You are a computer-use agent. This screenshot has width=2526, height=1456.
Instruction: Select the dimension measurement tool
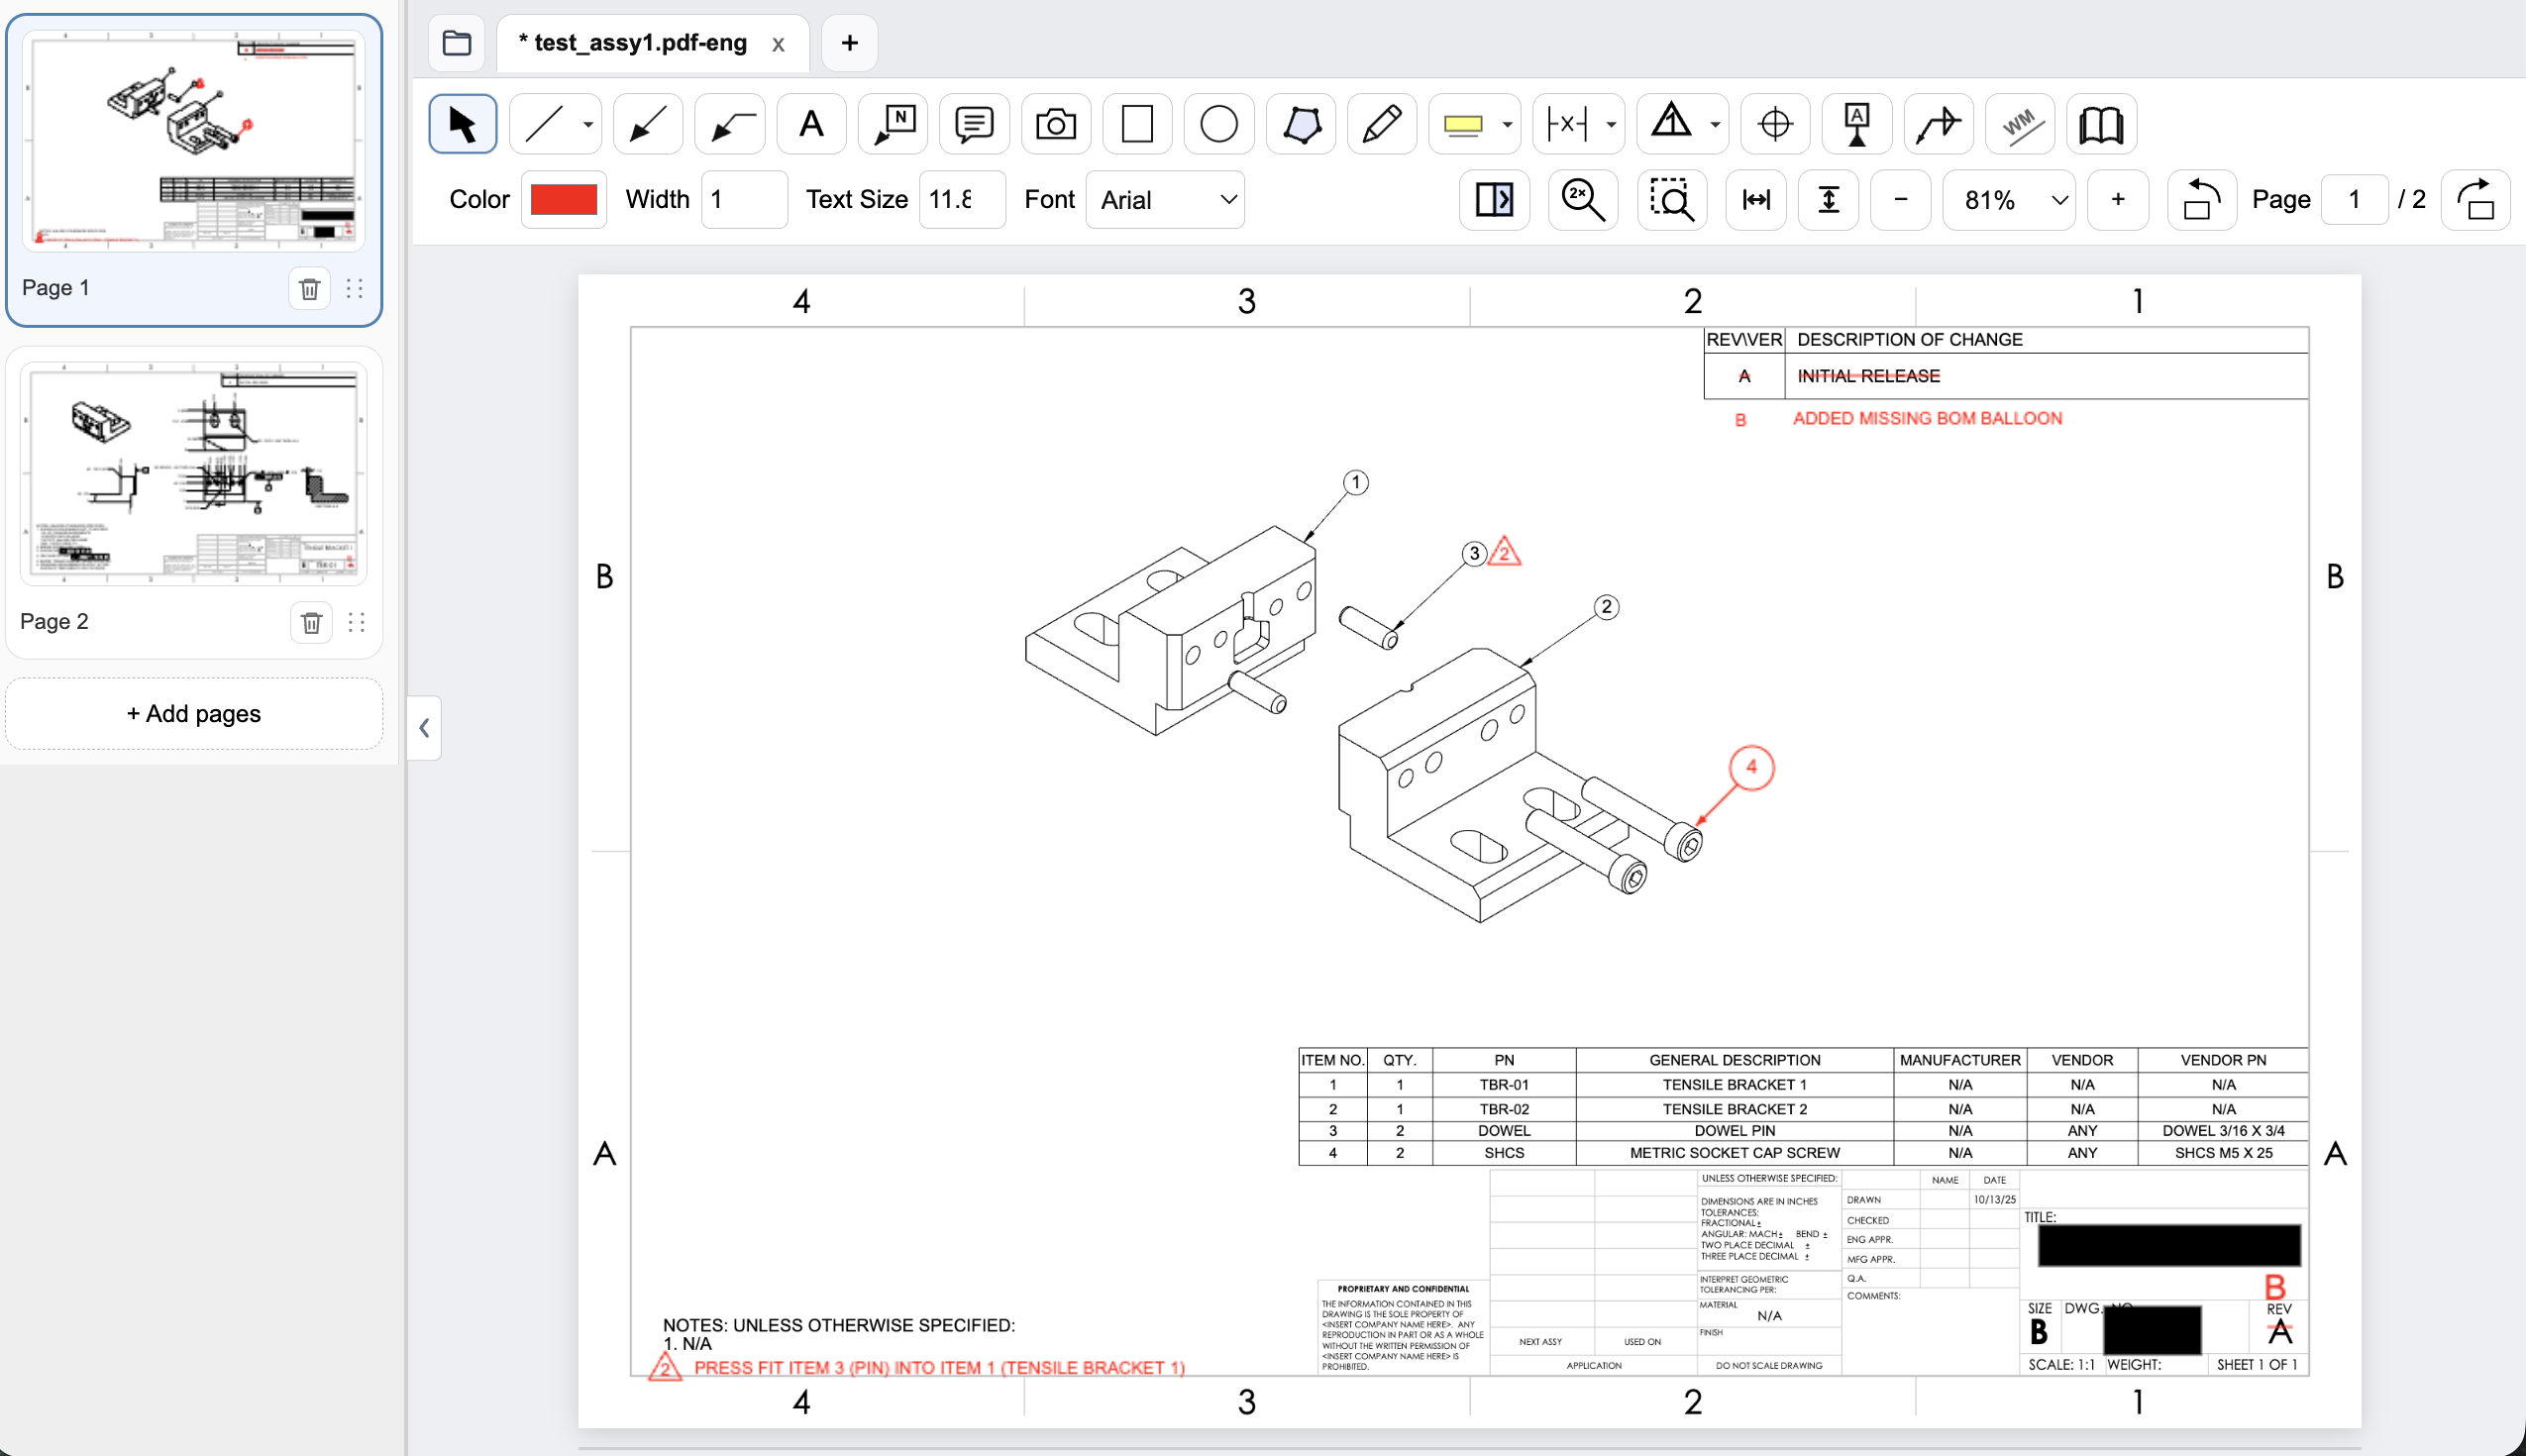[1566, 124]
